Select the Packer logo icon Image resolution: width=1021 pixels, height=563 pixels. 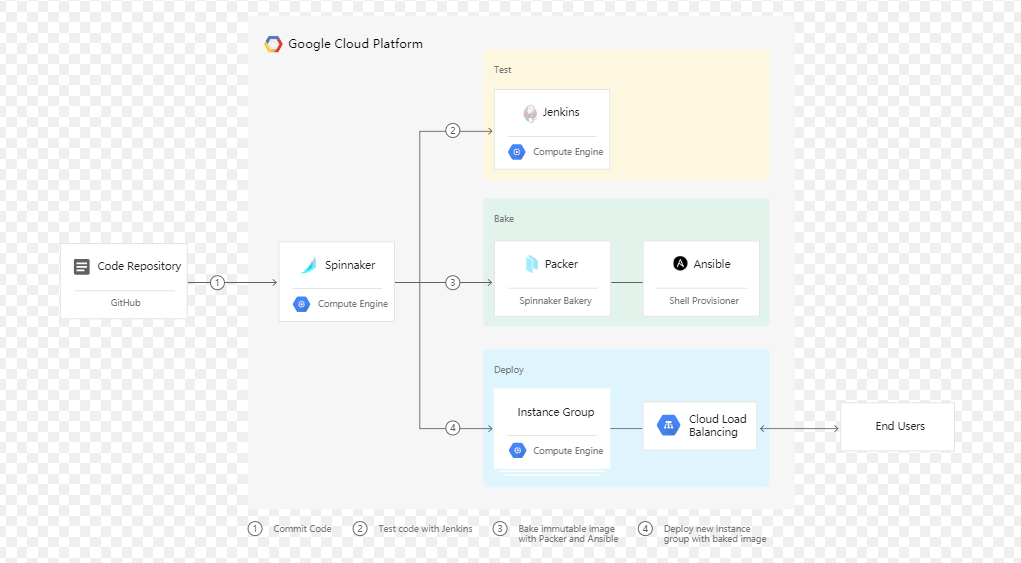[x=531, y=264]
